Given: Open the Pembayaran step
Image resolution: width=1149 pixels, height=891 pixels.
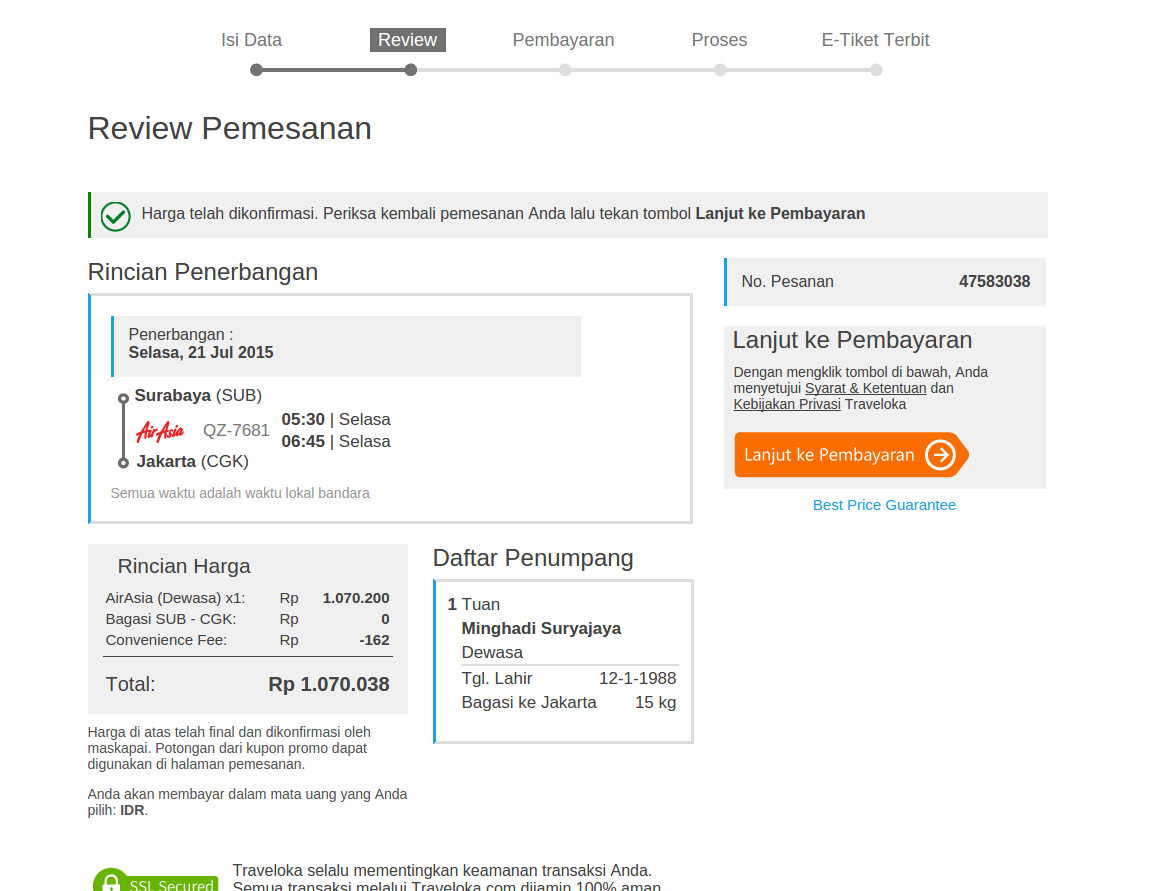Looking at the screenshot, I should pyautogui.click(x=563, y=40).
